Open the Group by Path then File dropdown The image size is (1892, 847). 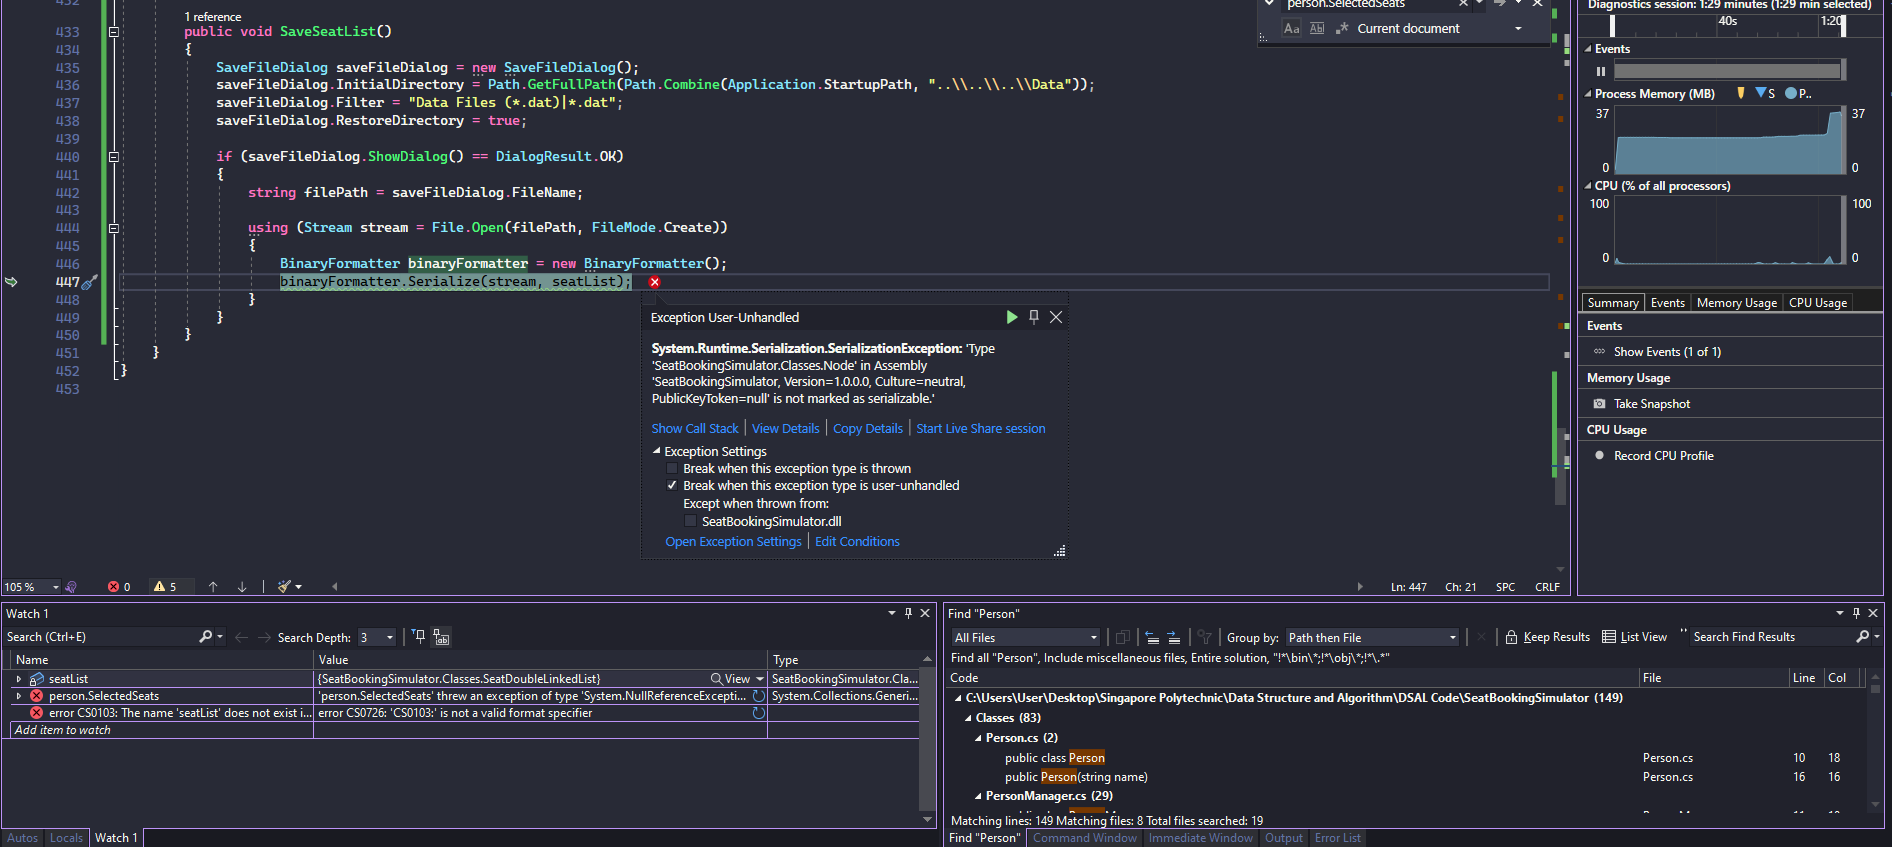coord(1452,638)
